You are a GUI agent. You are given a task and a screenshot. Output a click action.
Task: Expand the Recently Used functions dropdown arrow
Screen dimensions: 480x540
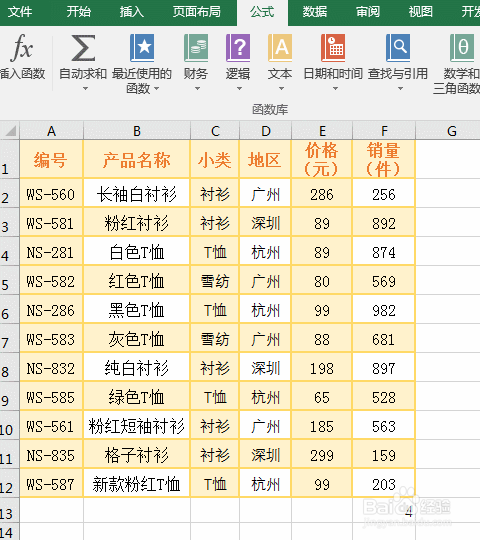[157, 89]
